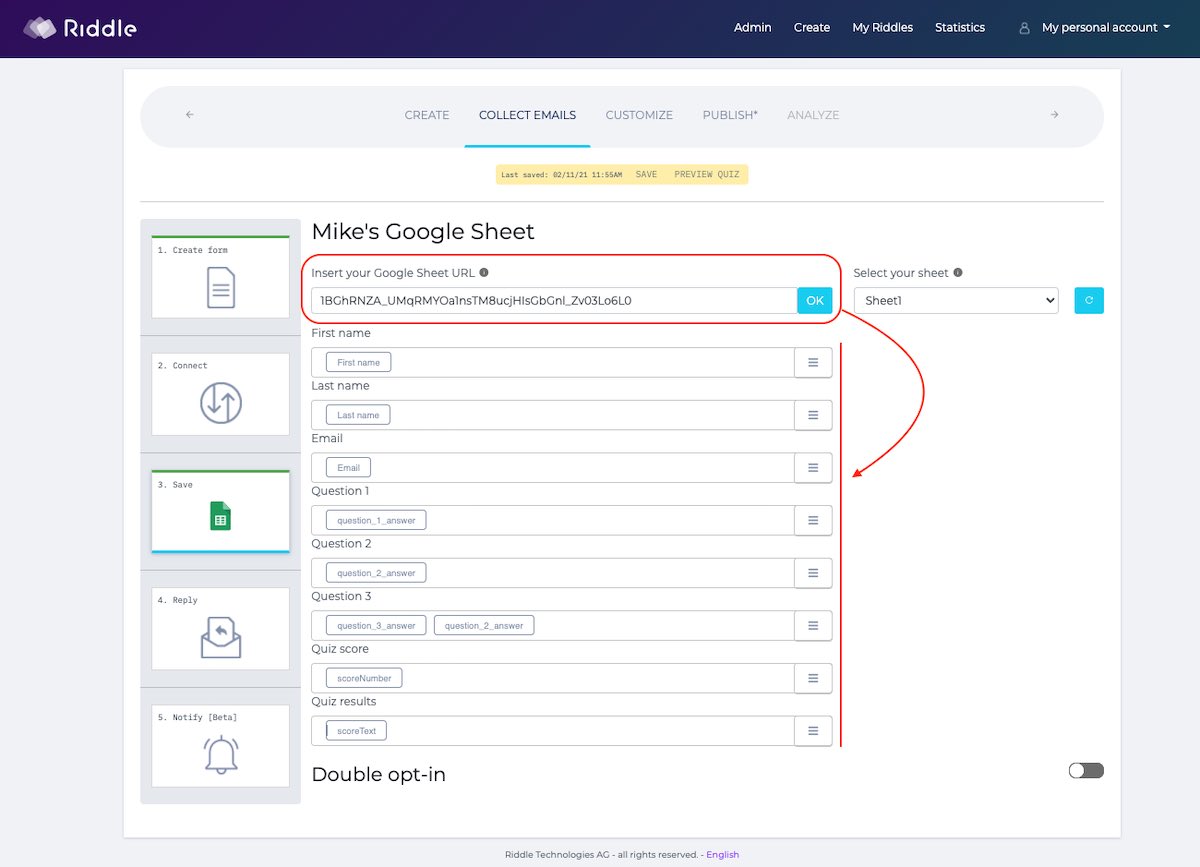Open the Question 2 field menu

click(813, 573)
